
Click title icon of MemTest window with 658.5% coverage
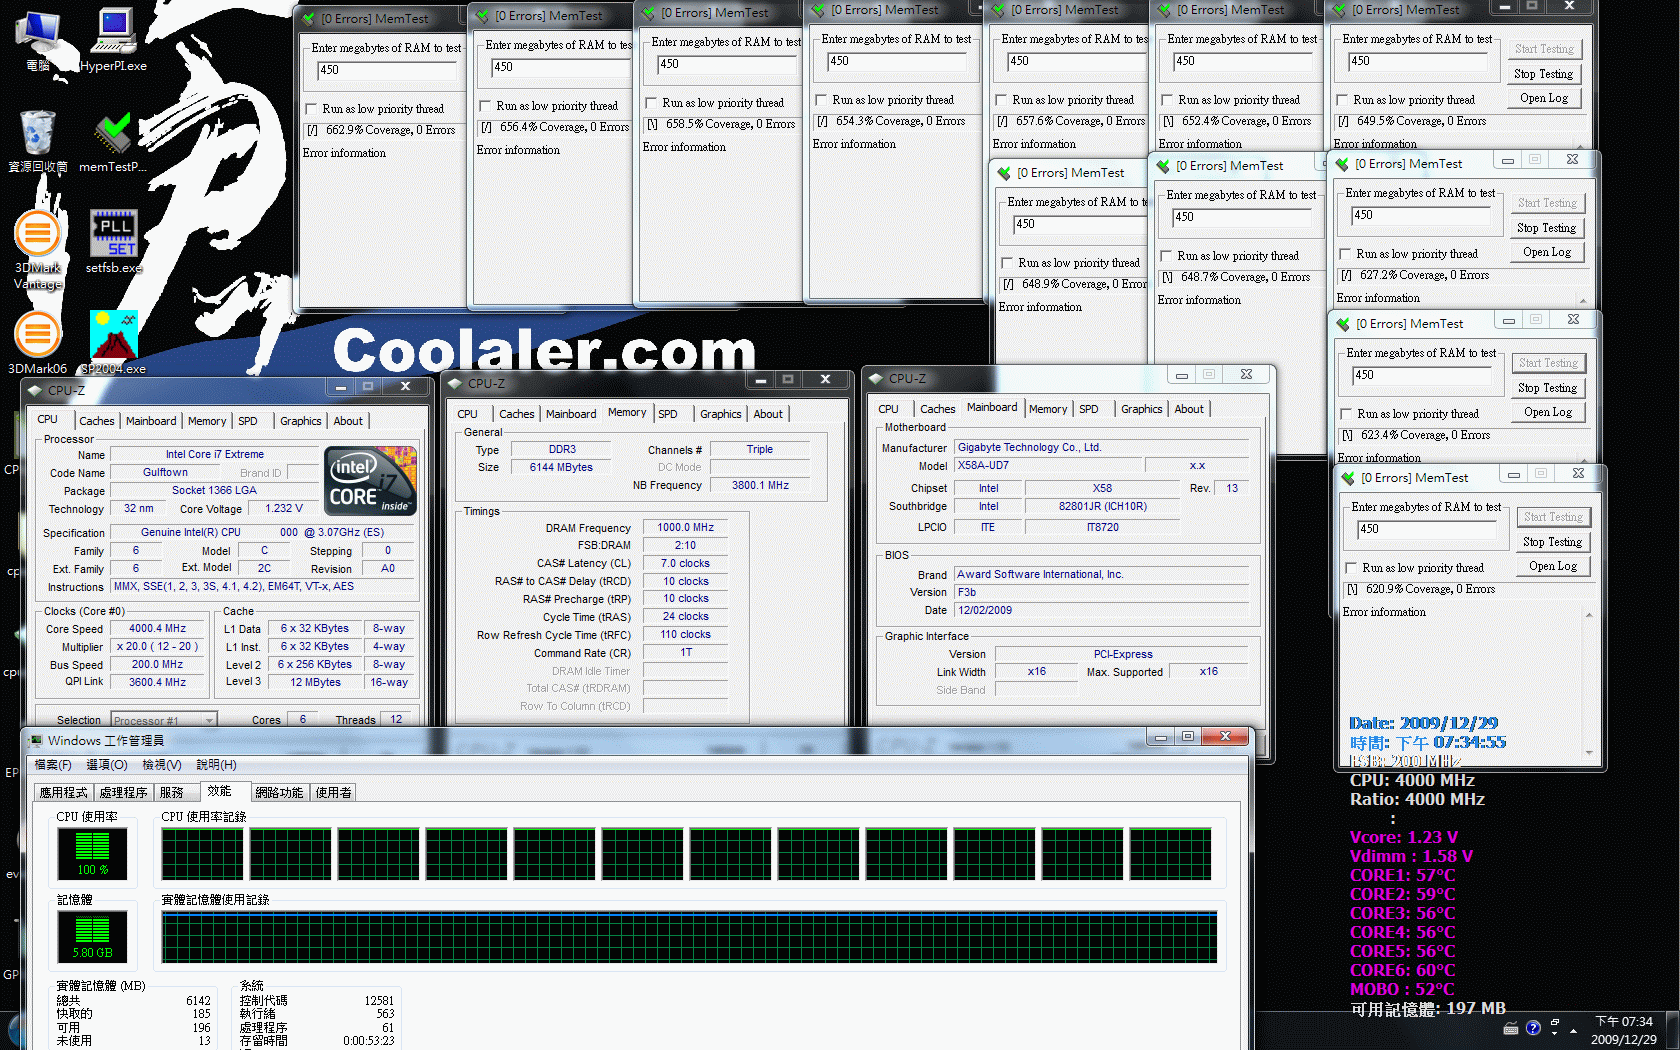tap(649, 13)
